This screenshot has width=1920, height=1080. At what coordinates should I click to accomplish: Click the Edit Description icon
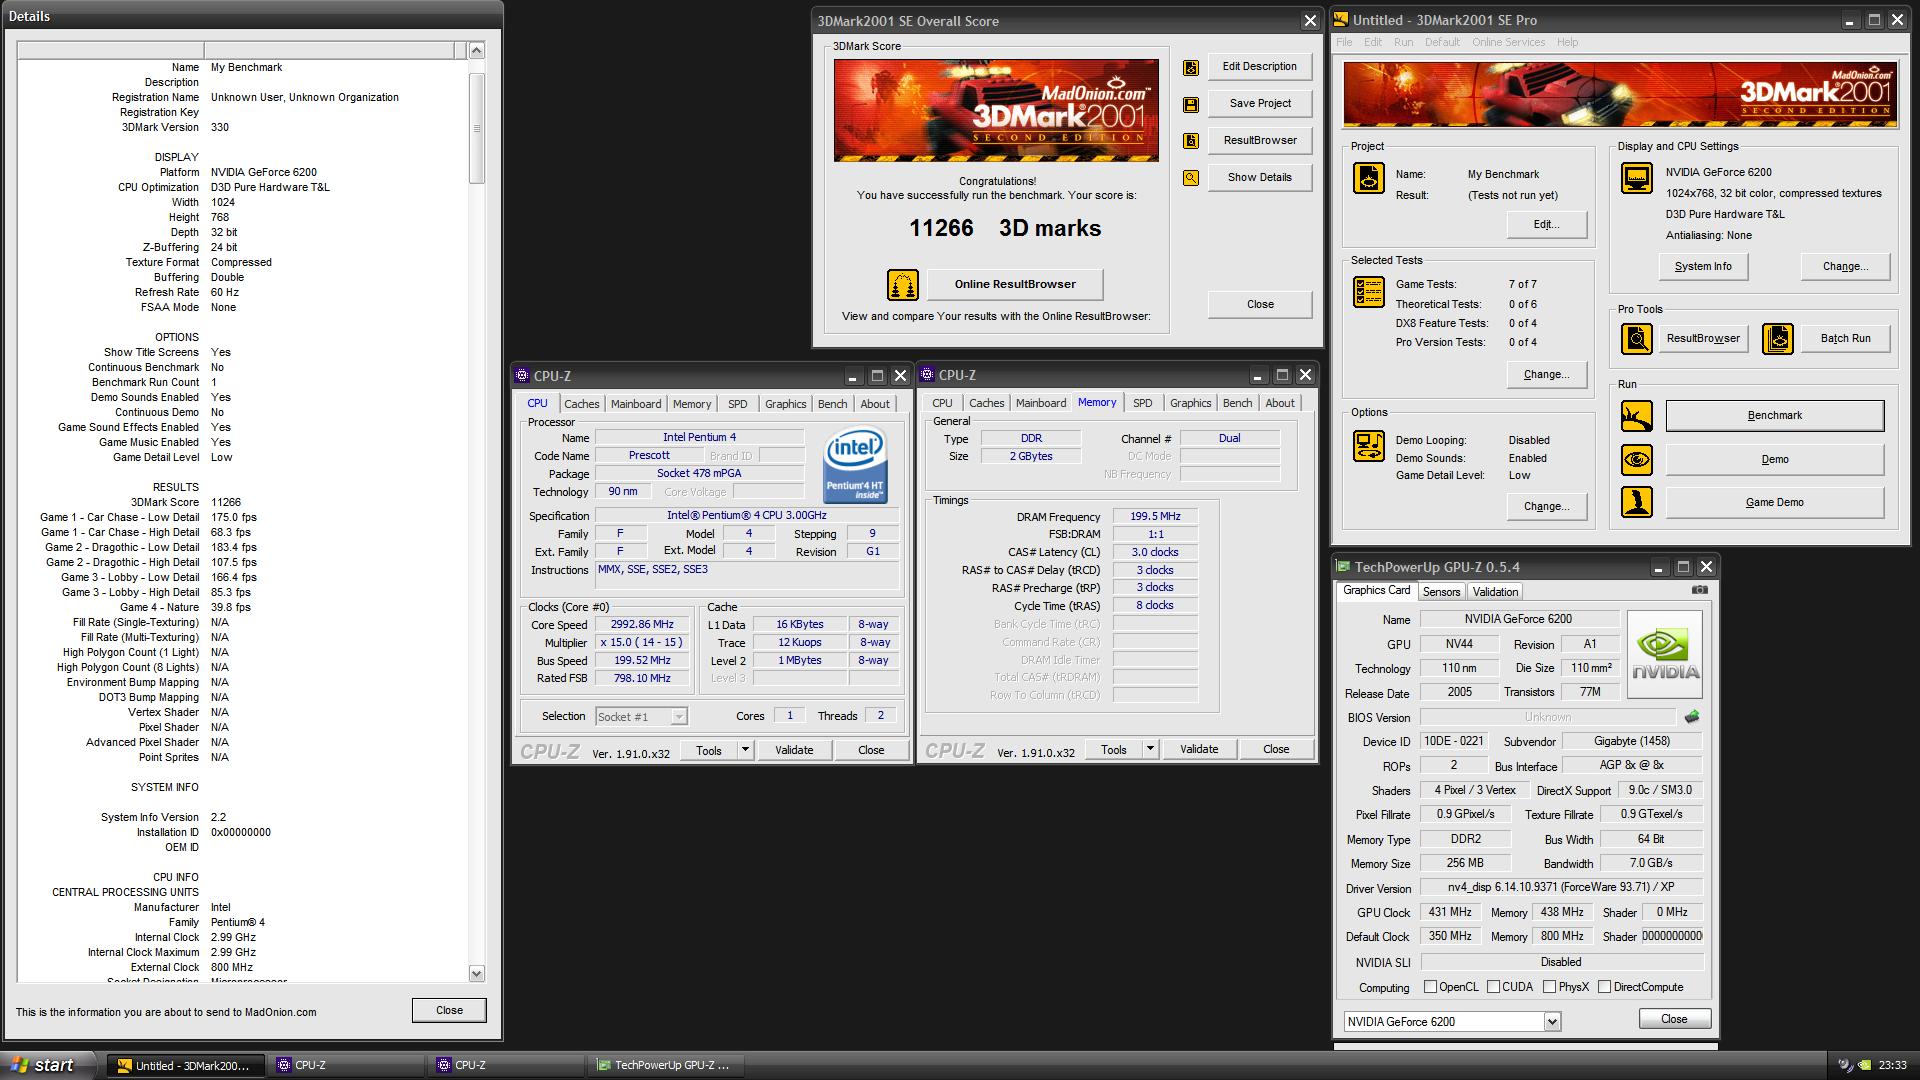[1190, 68]
